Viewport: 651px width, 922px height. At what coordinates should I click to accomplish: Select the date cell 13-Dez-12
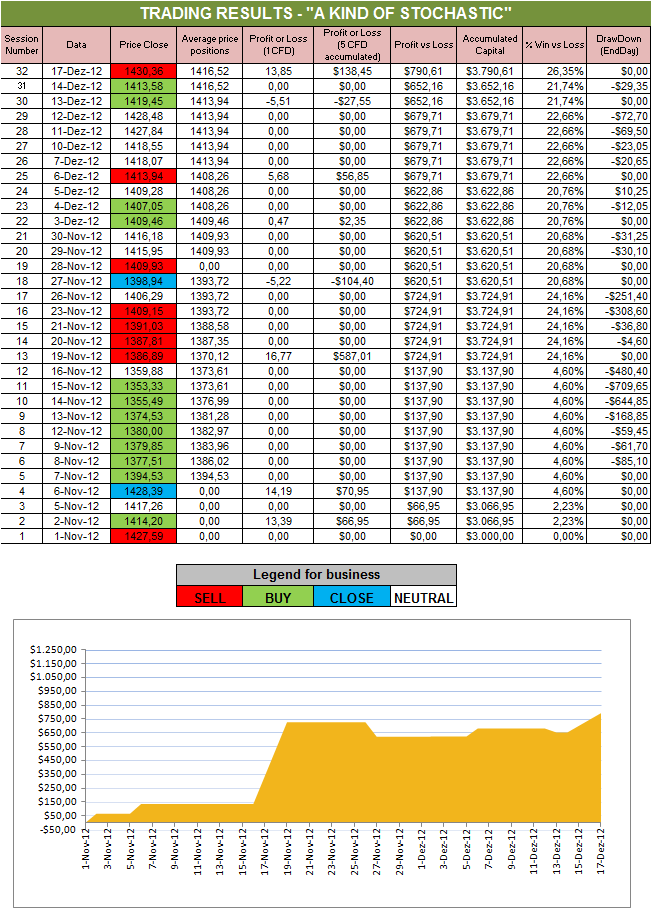point(76,101)
